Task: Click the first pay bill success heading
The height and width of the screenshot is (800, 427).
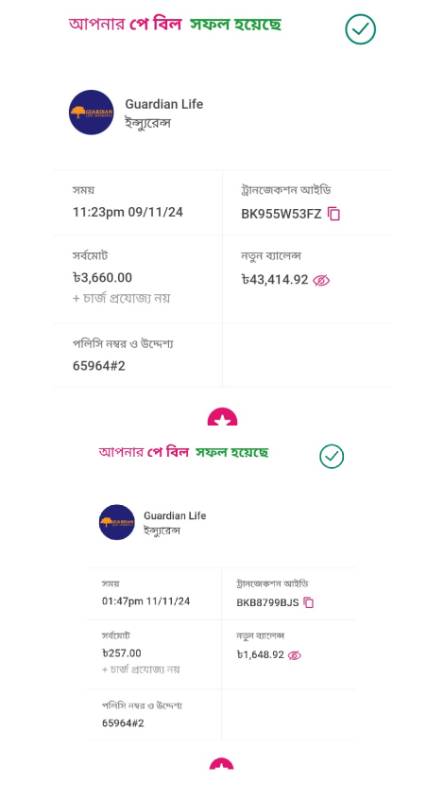Action: coord(174,24)
